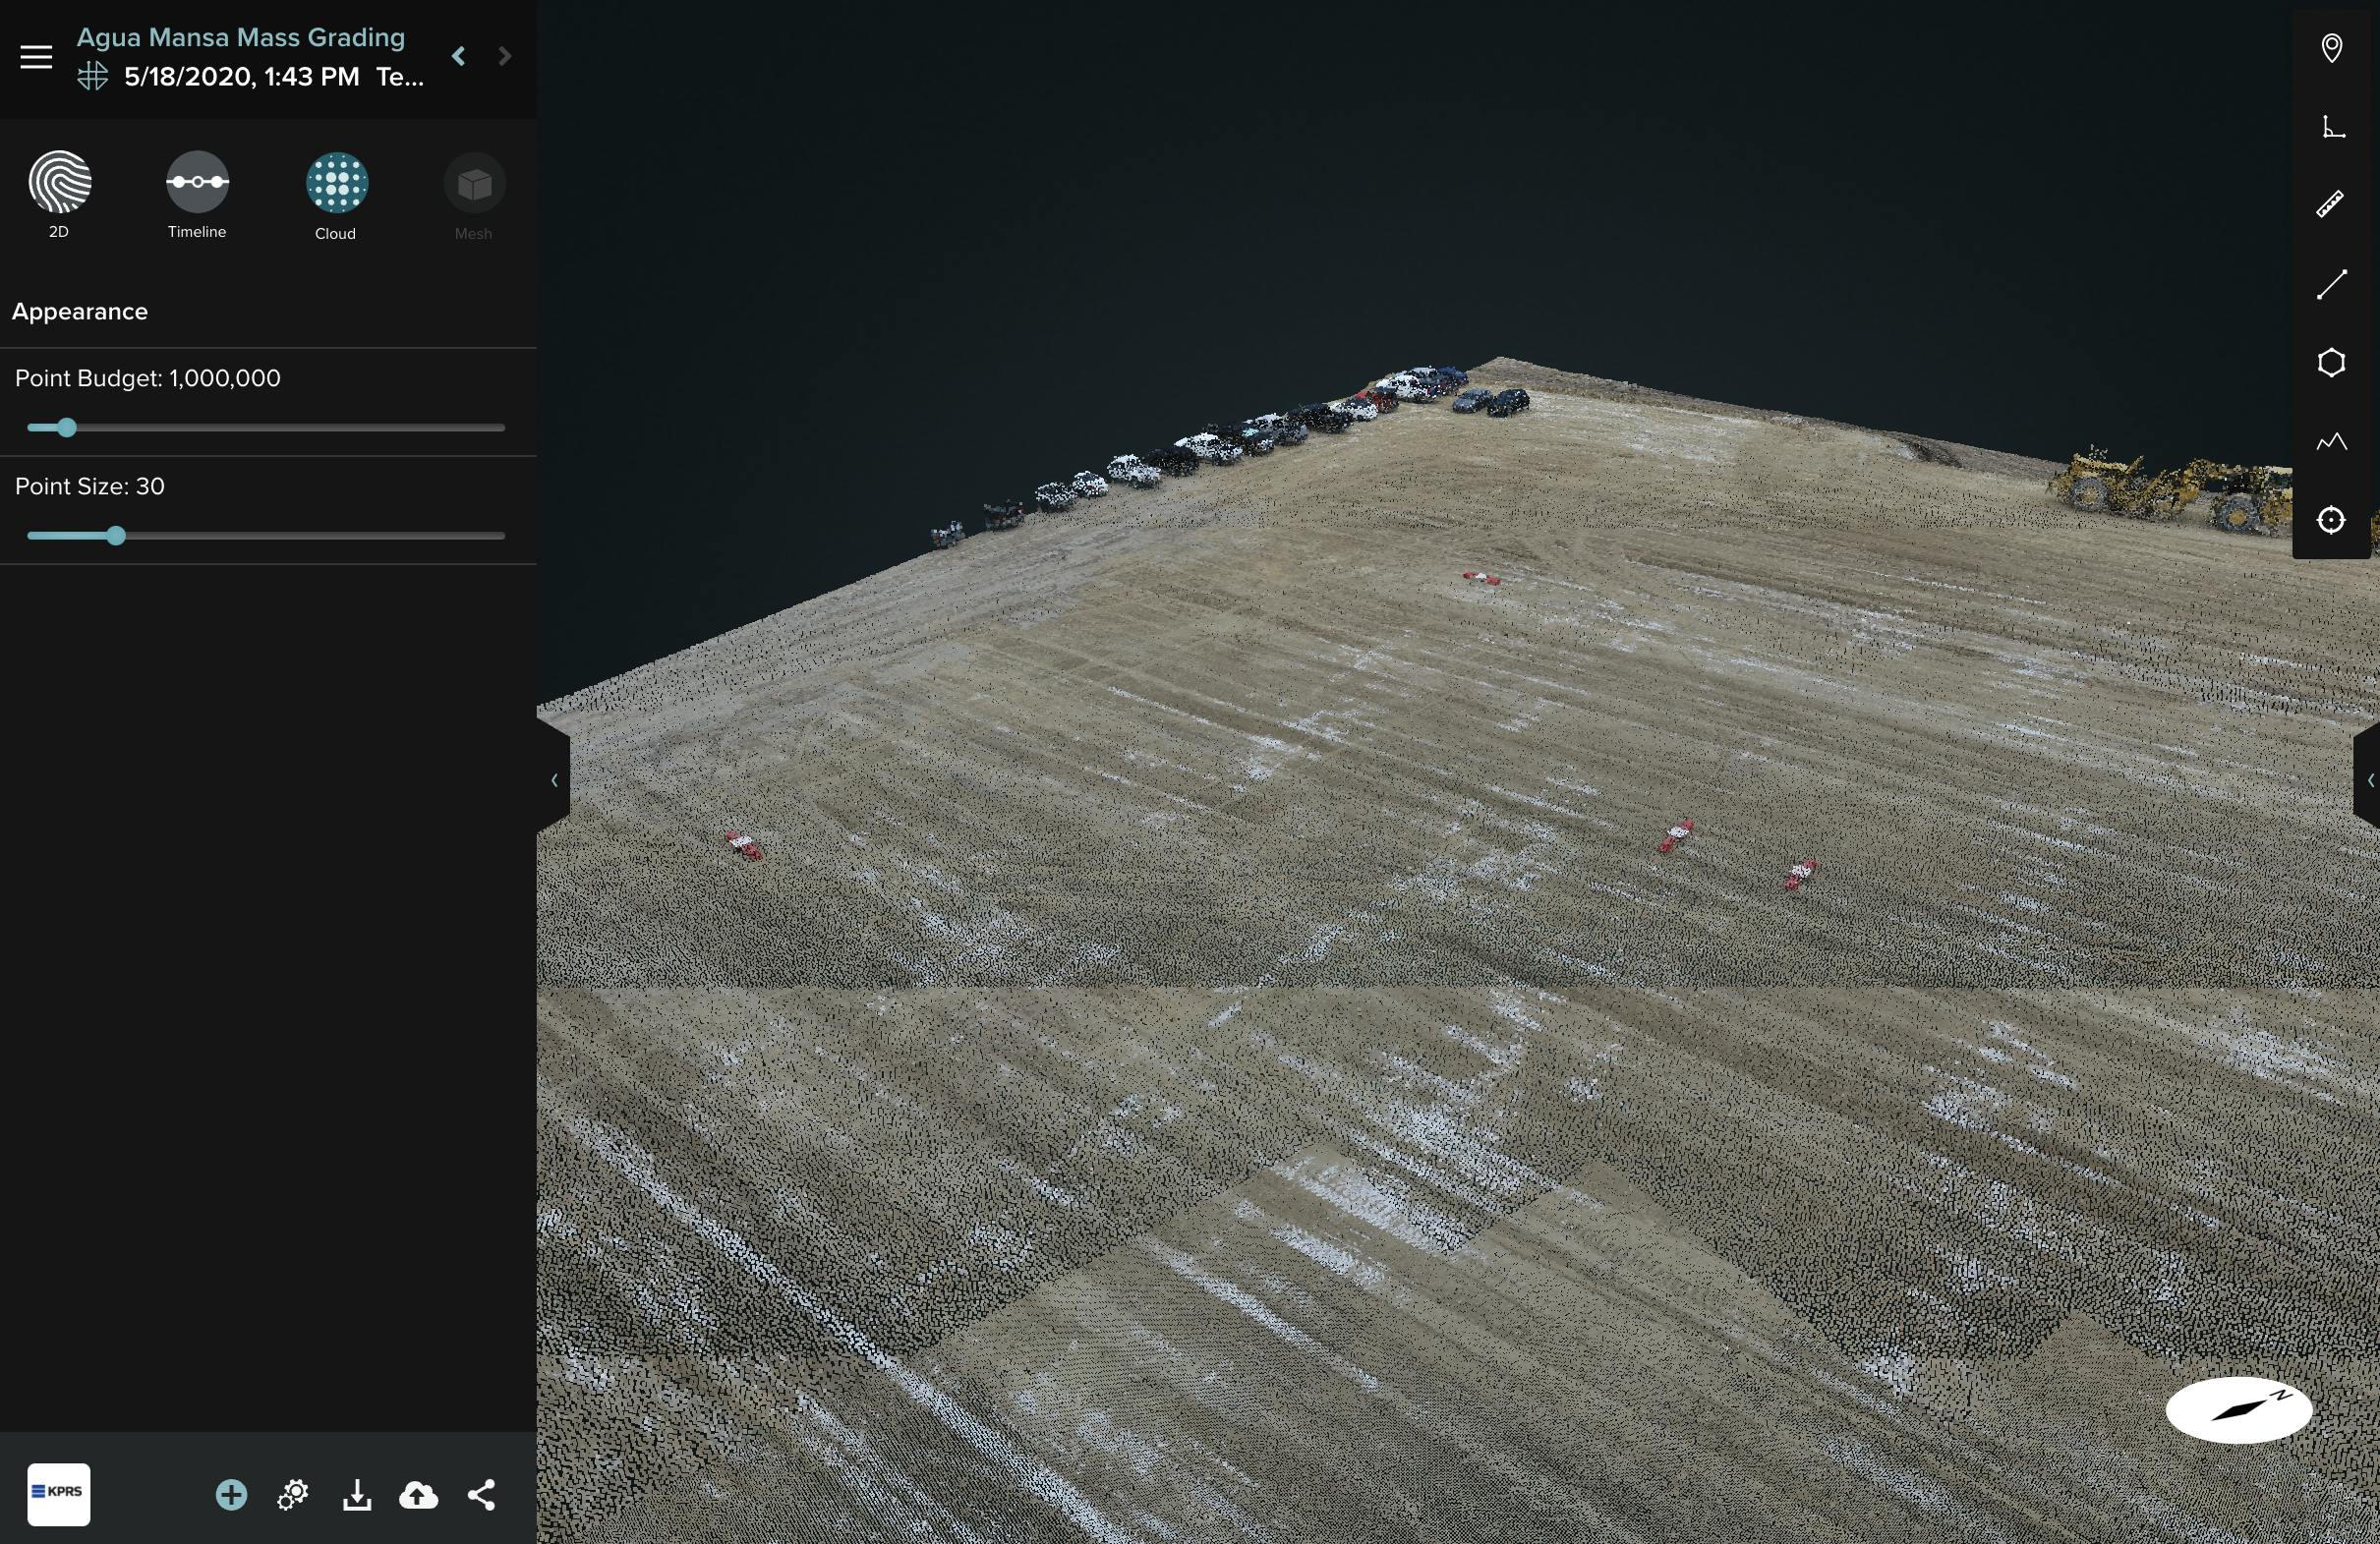This screenshot has height=1544, width=2380.
Task: Click the cloud upload icon
Action: point(417,1496)
